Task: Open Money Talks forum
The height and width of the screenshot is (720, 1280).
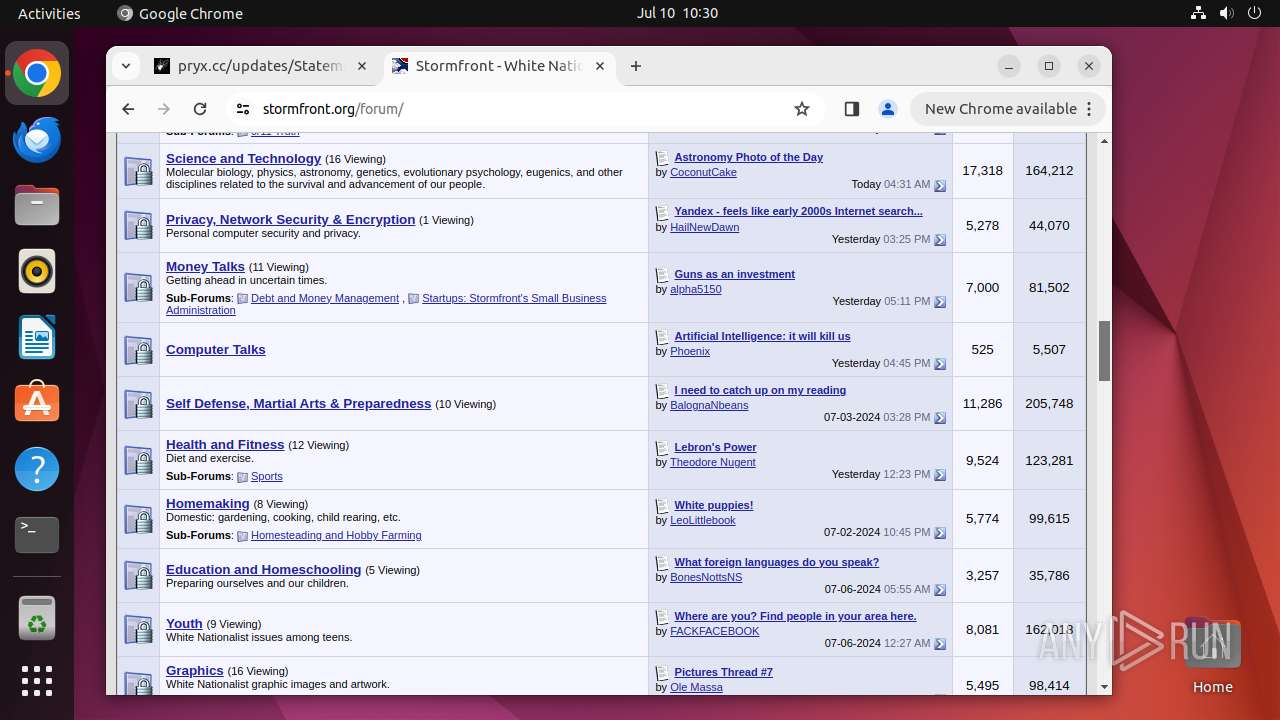Action: [205, 266]
